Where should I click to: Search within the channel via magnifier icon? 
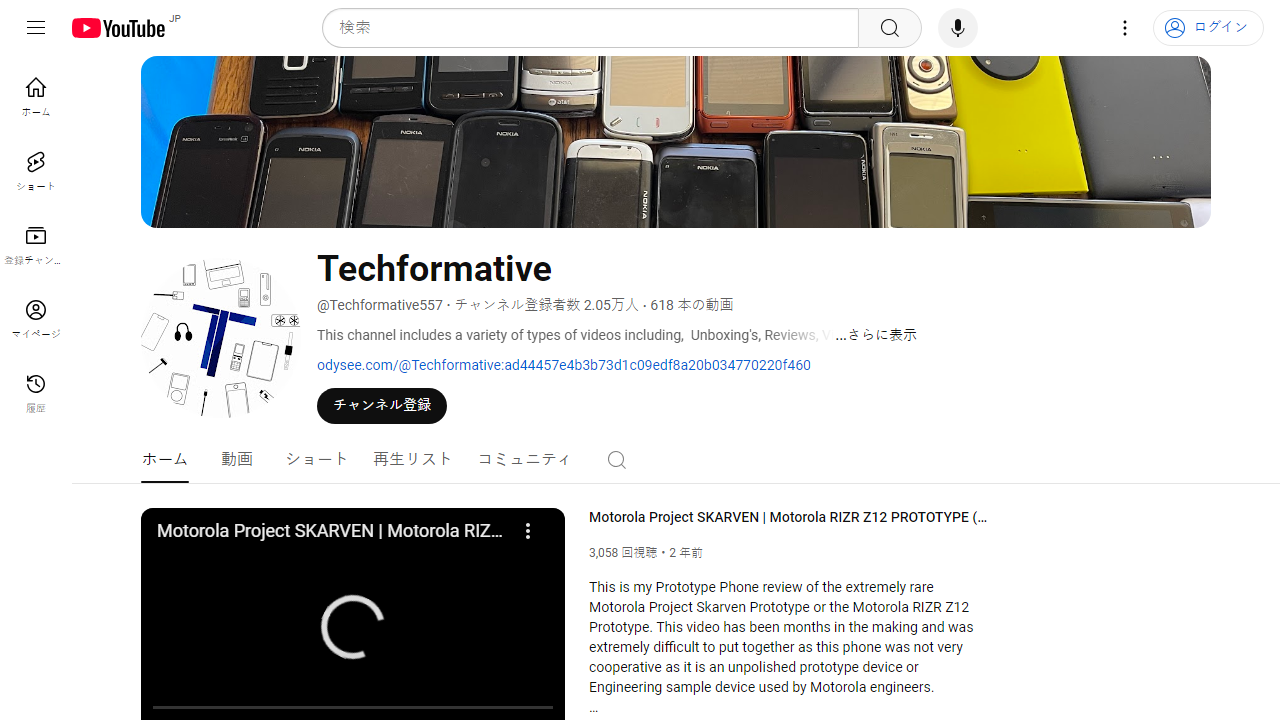(617, 459)
